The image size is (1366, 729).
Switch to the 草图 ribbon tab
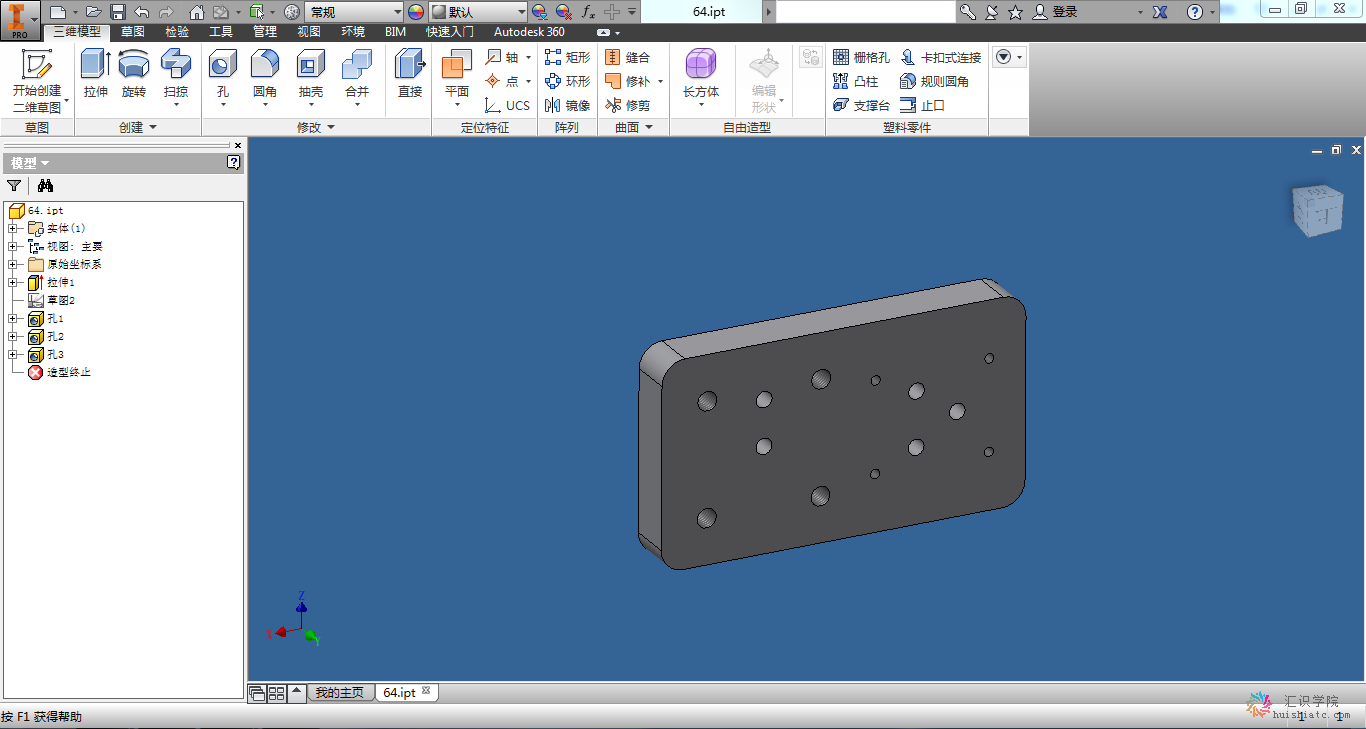(133, 31)
